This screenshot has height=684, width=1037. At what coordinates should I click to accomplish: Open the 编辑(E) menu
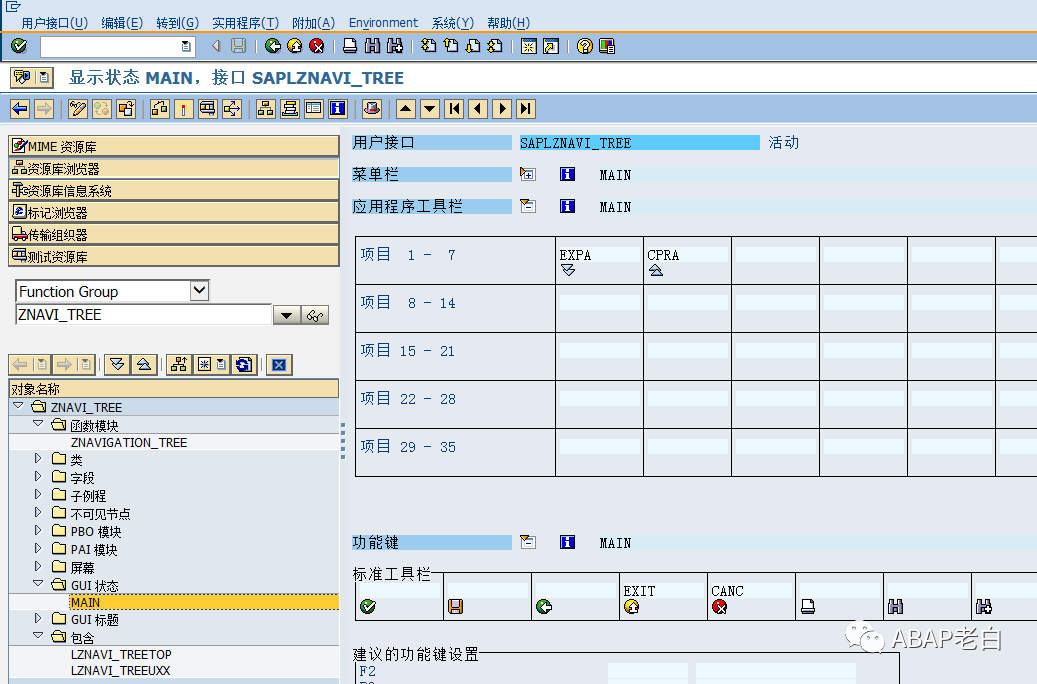click(x=122, y=23)
